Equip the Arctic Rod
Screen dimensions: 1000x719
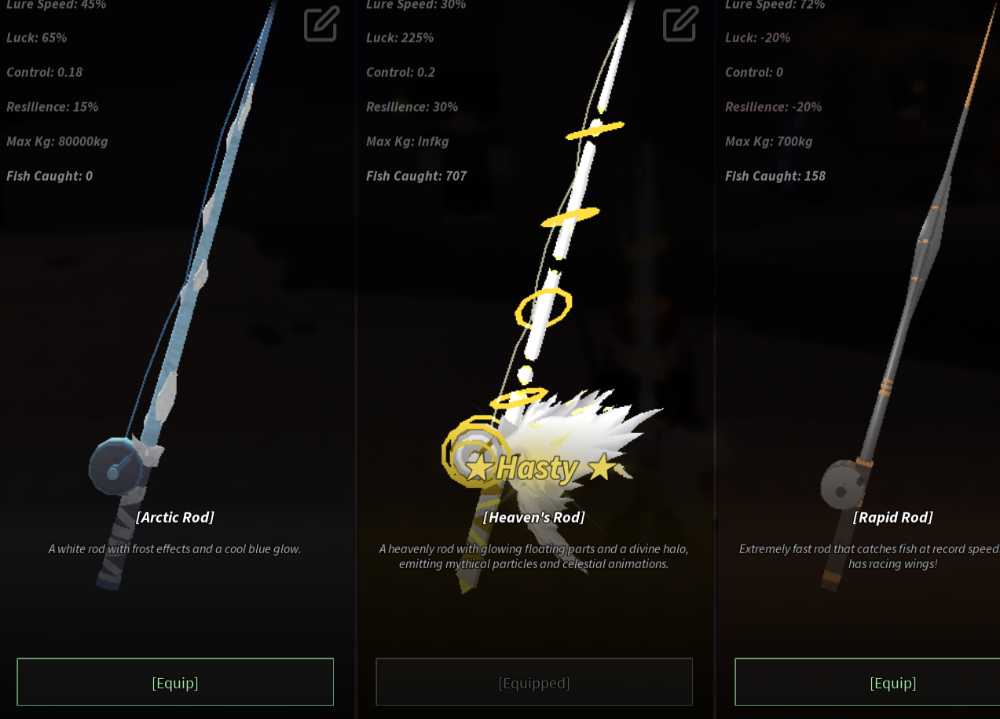(175, 682)
